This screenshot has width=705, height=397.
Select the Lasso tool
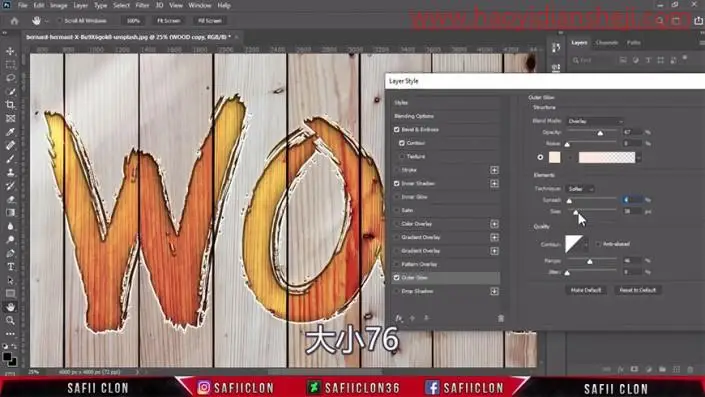click(10, 78)
